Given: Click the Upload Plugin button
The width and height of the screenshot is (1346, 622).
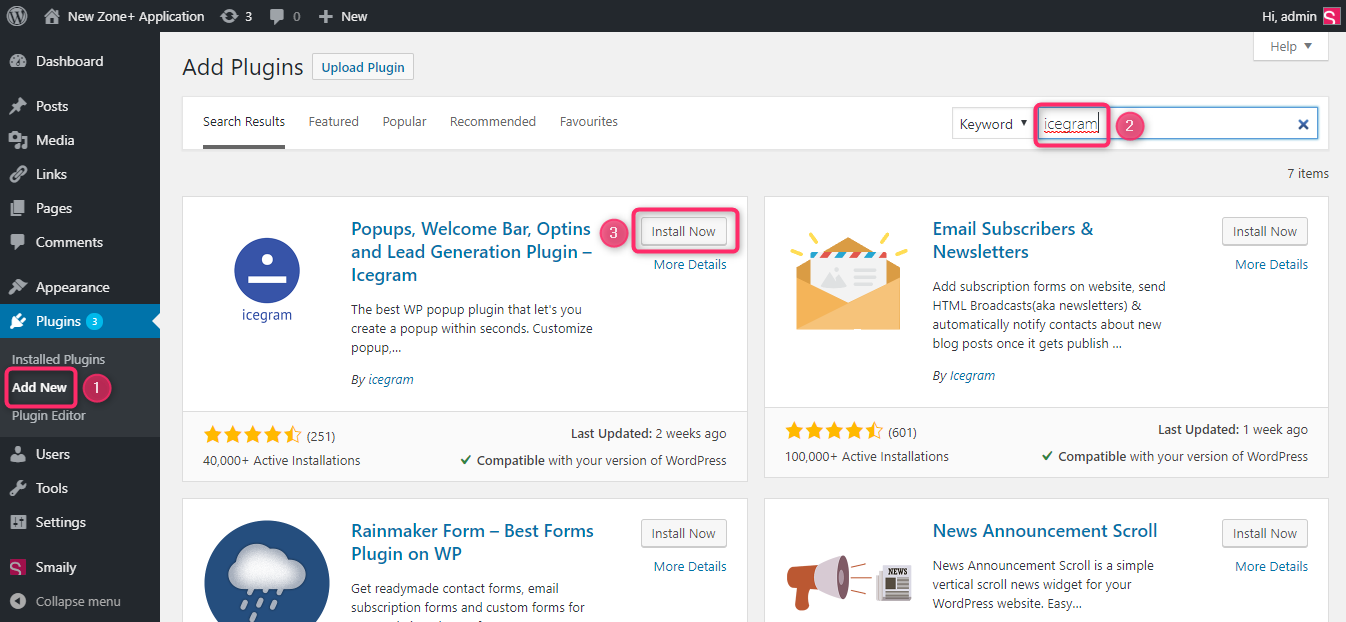Looking at the screenshot, I should 363,67.
